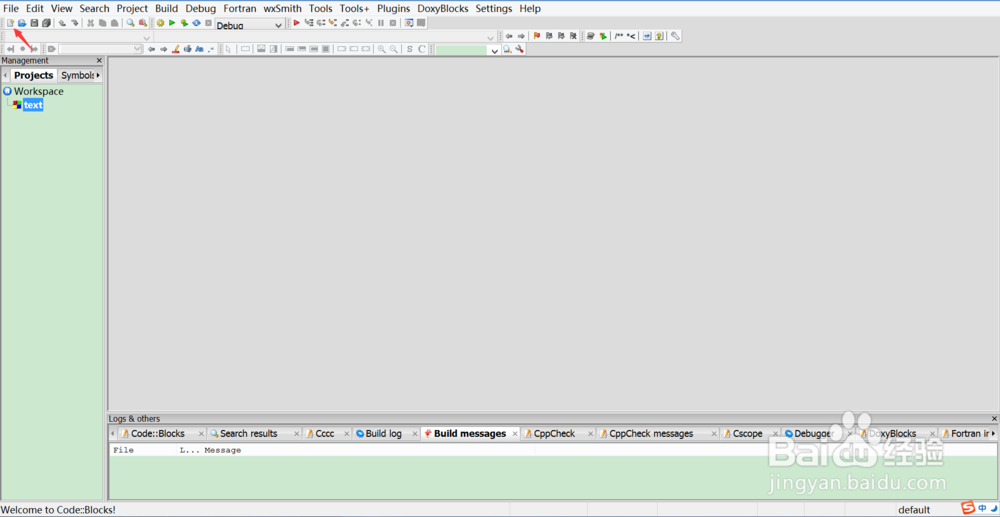Switch to the Projects tab

(34, 75)
